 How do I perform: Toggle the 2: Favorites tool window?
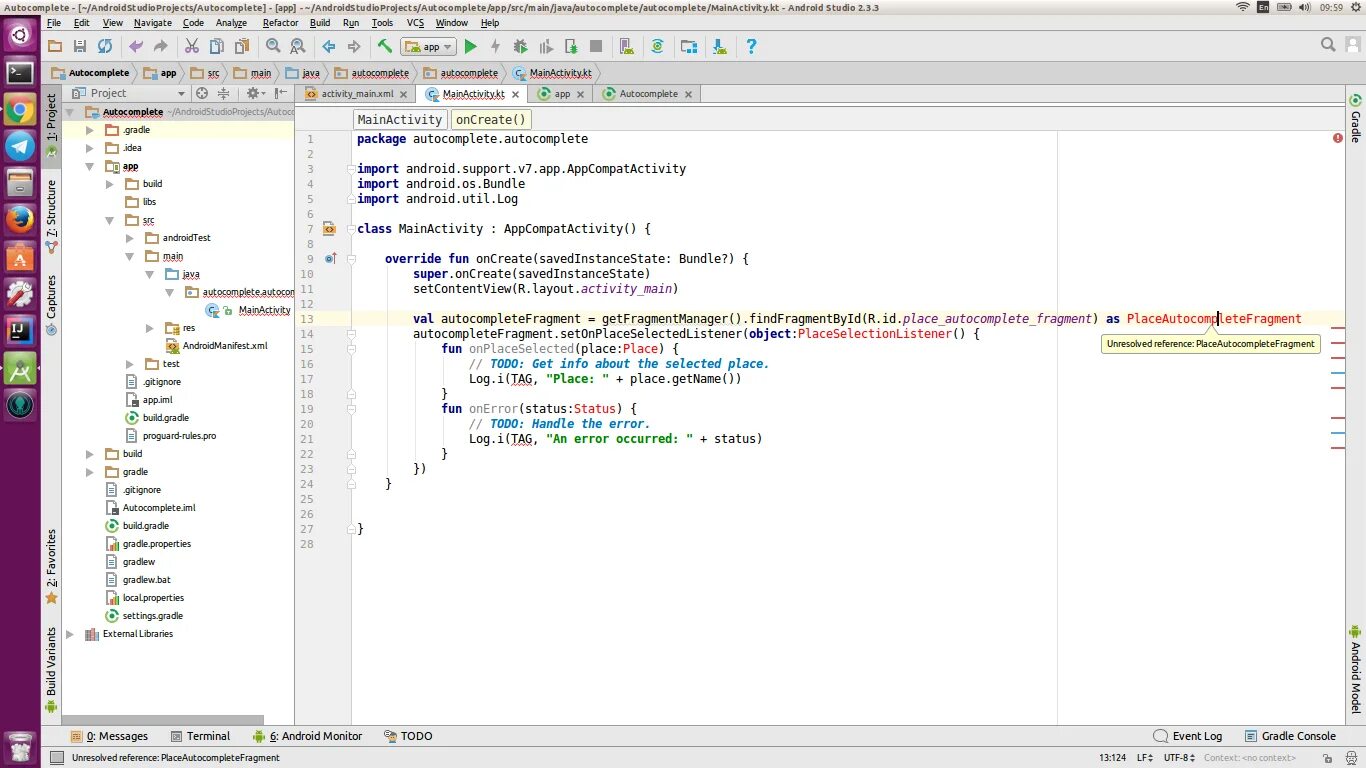click(x=52, y=566)
